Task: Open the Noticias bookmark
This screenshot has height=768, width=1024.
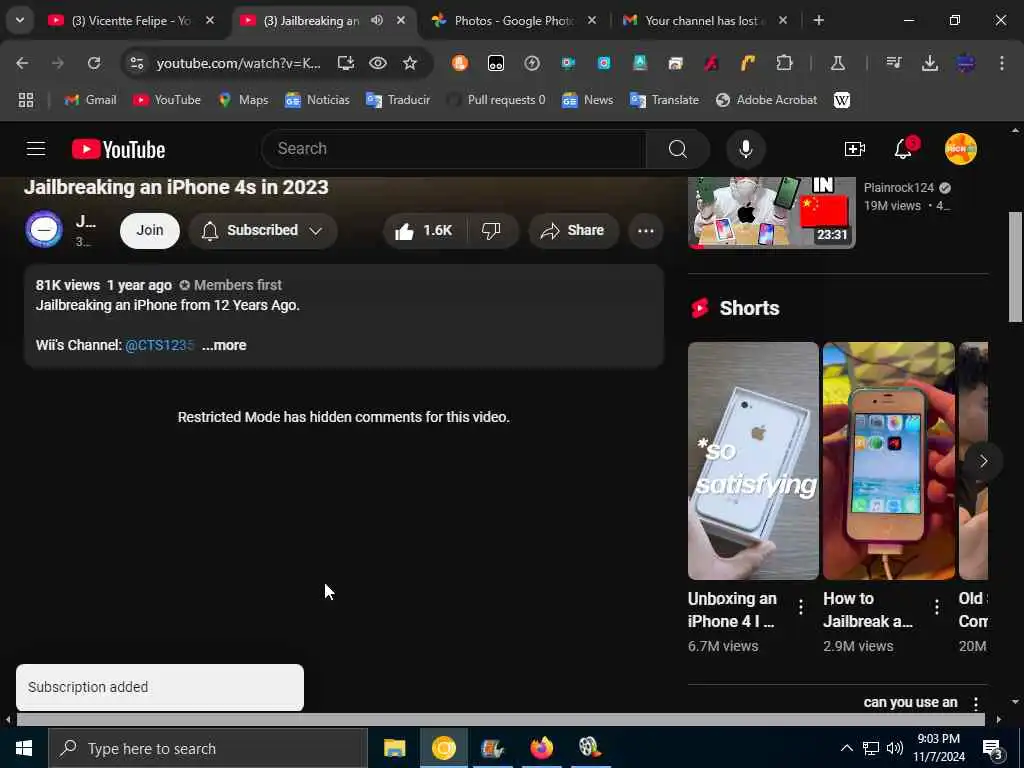Action: coord(317,100)
